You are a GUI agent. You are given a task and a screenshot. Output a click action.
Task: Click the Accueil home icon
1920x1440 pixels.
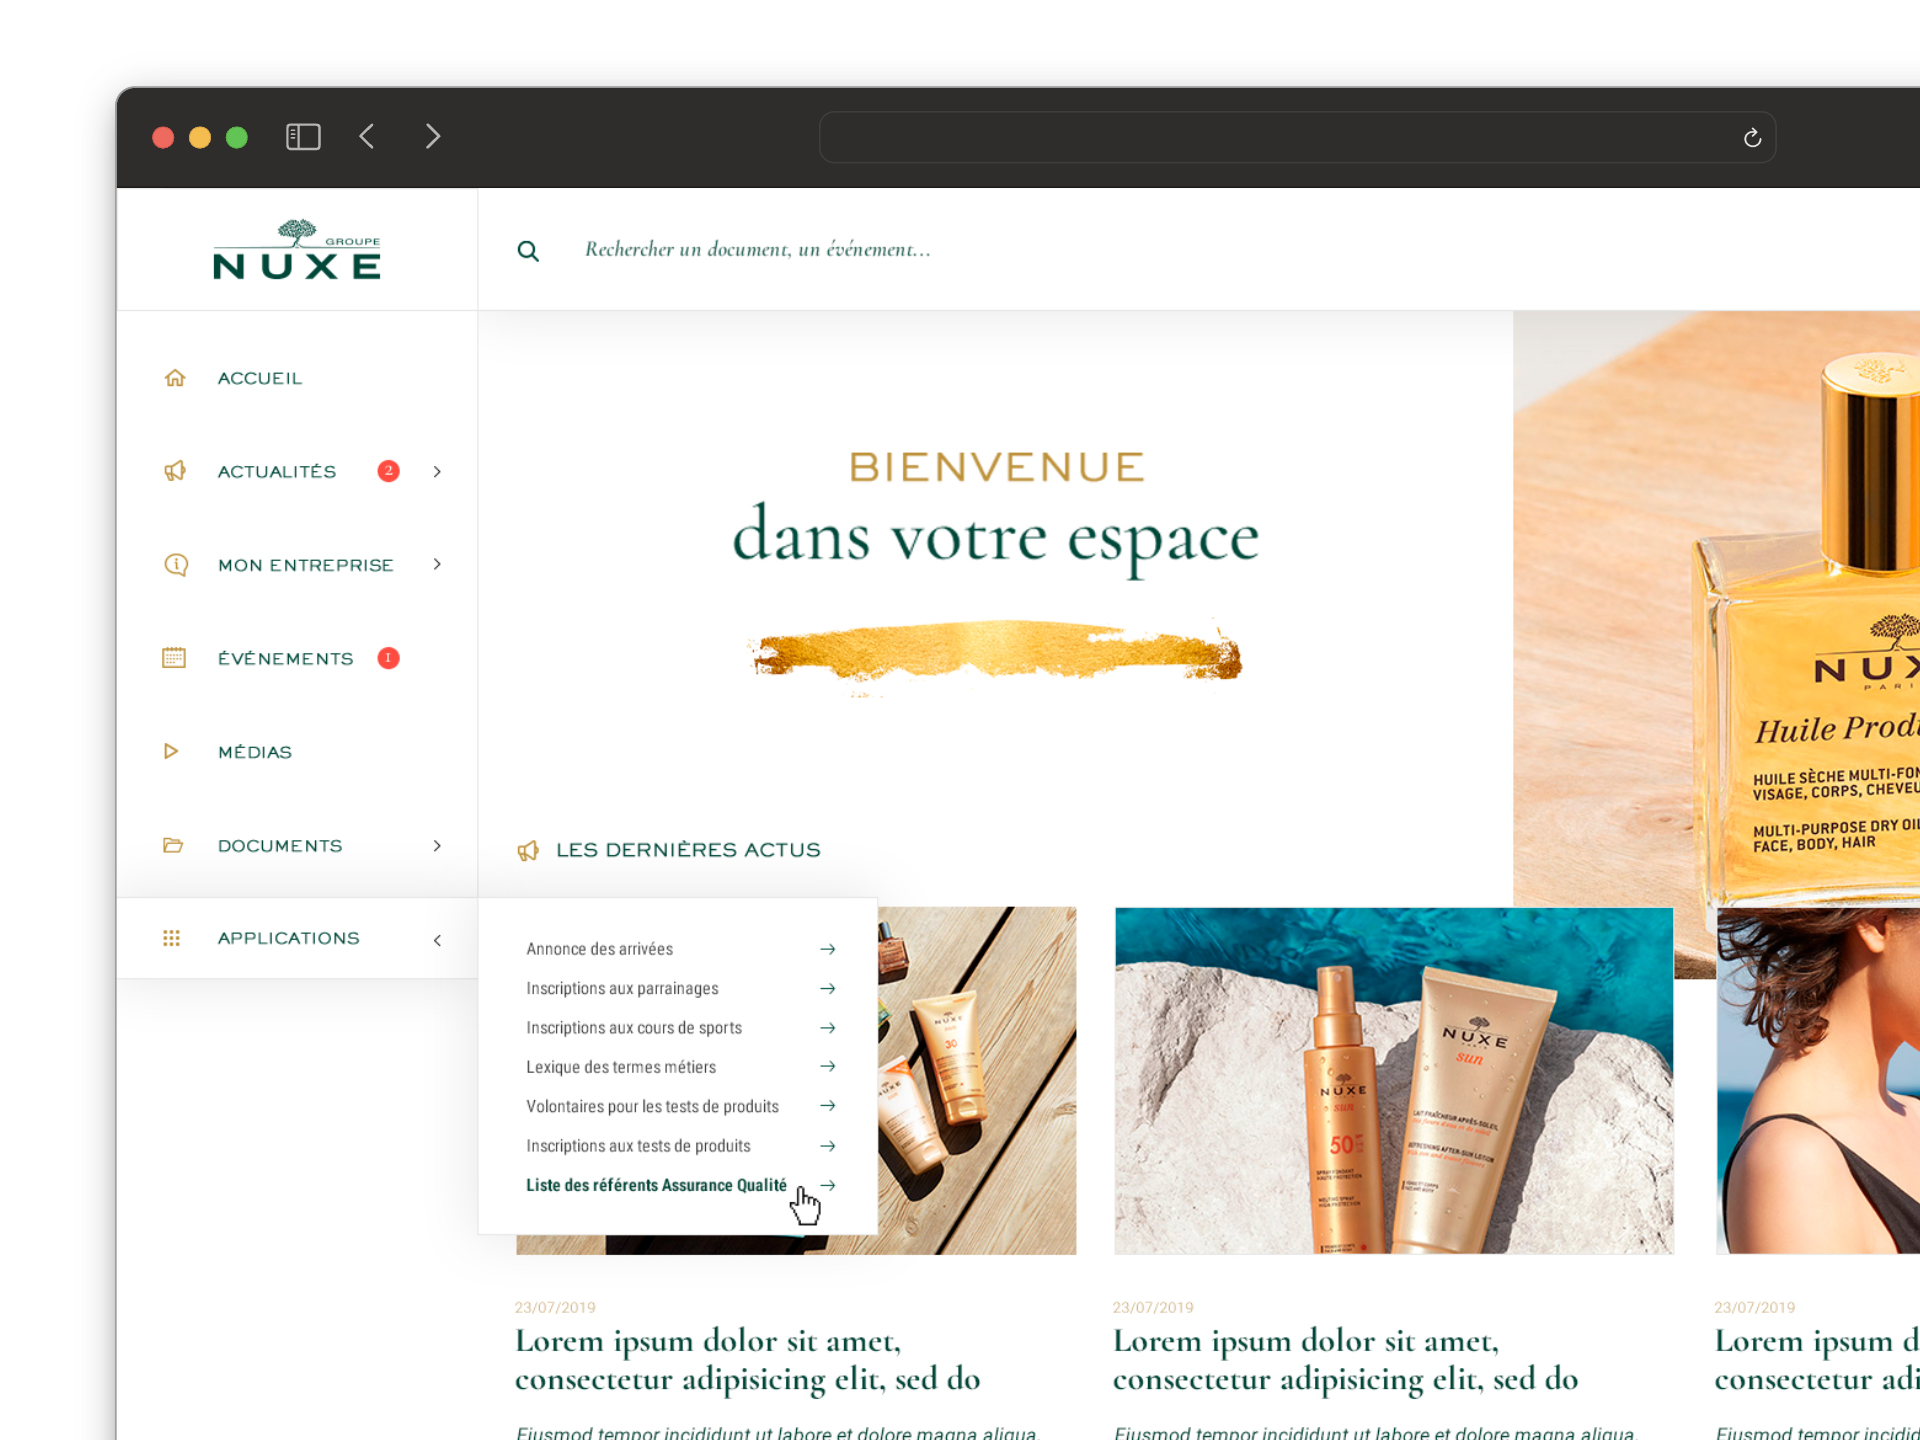(x=175, y=378)
